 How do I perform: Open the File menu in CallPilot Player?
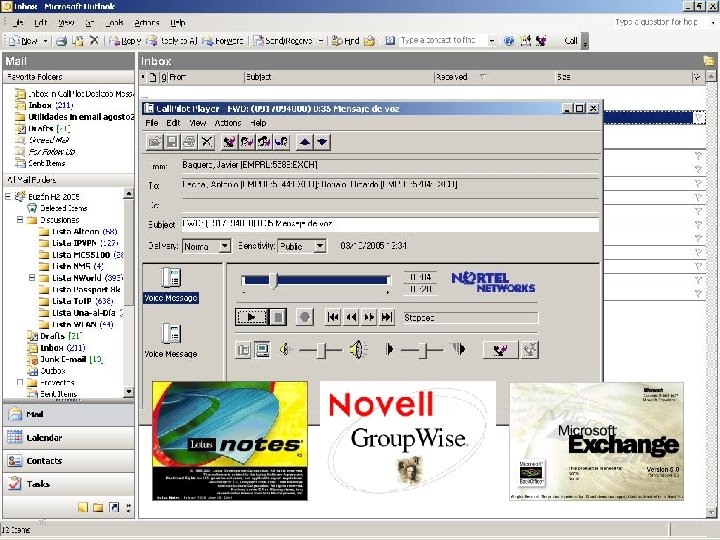pos(152,123)
